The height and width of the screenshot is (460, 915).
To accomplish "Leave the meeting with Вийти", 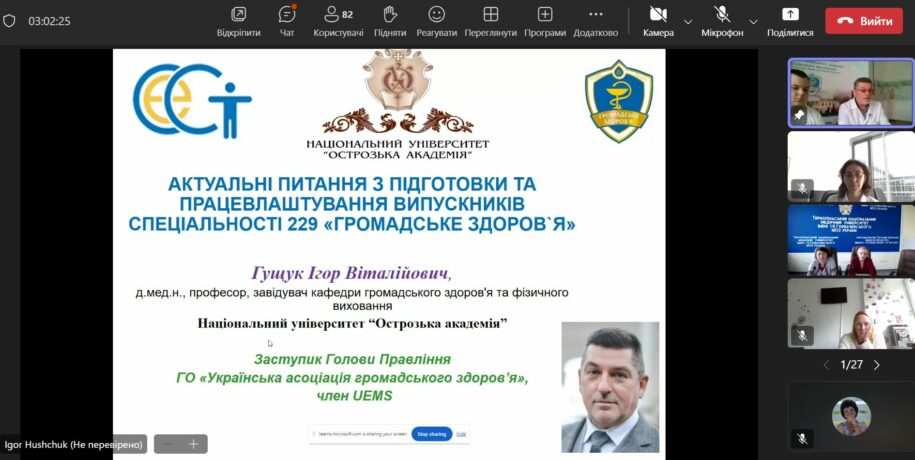I will pos(863,21).
